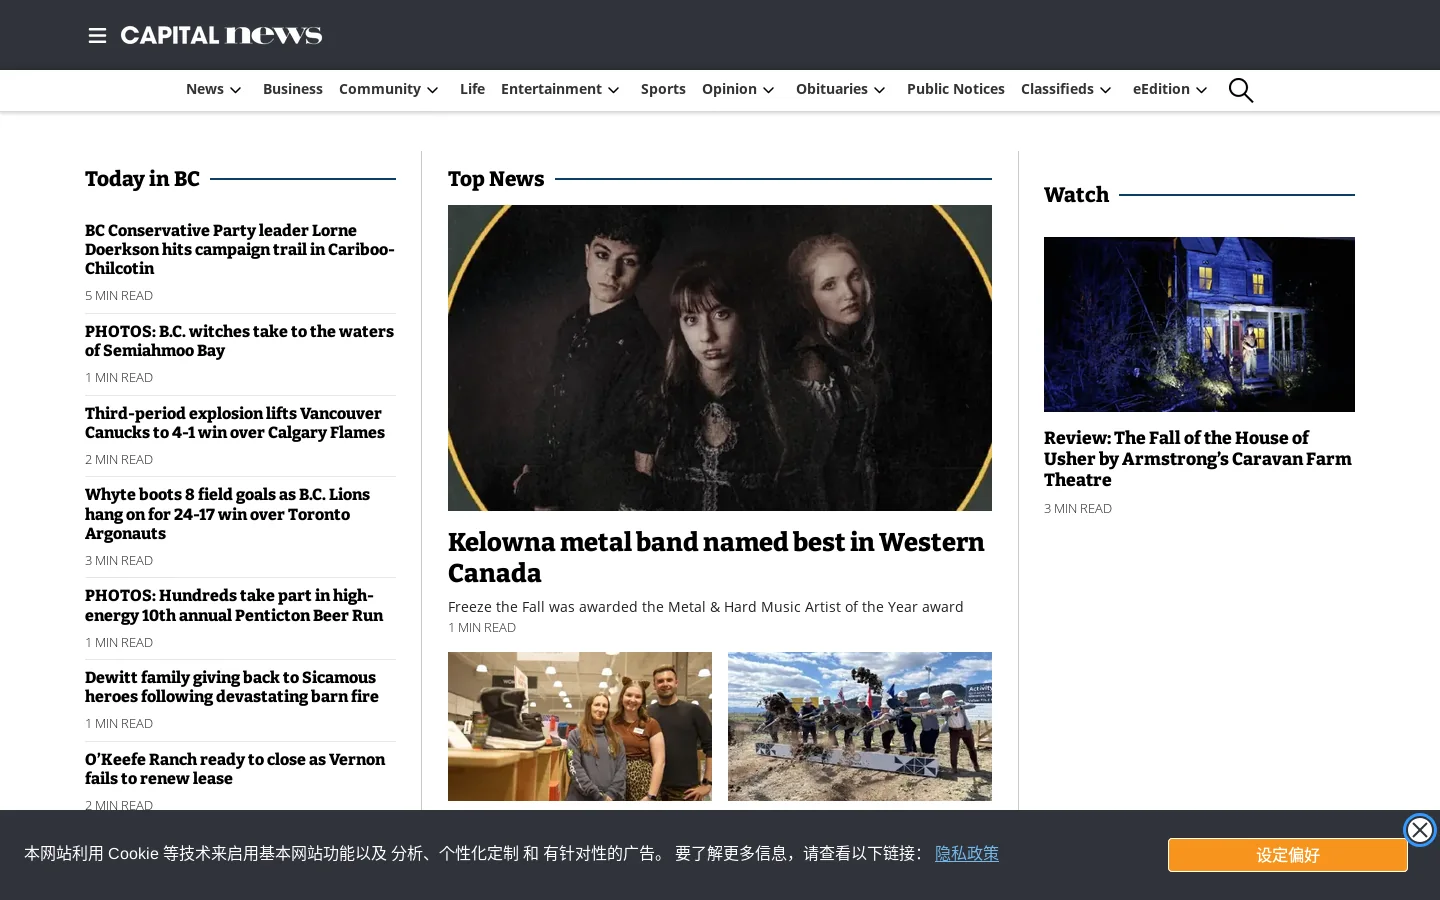Image resolution: width=1440 pixels, height=900 pixels.
Task: Click the Top News section heading
Action: point(496,179)
